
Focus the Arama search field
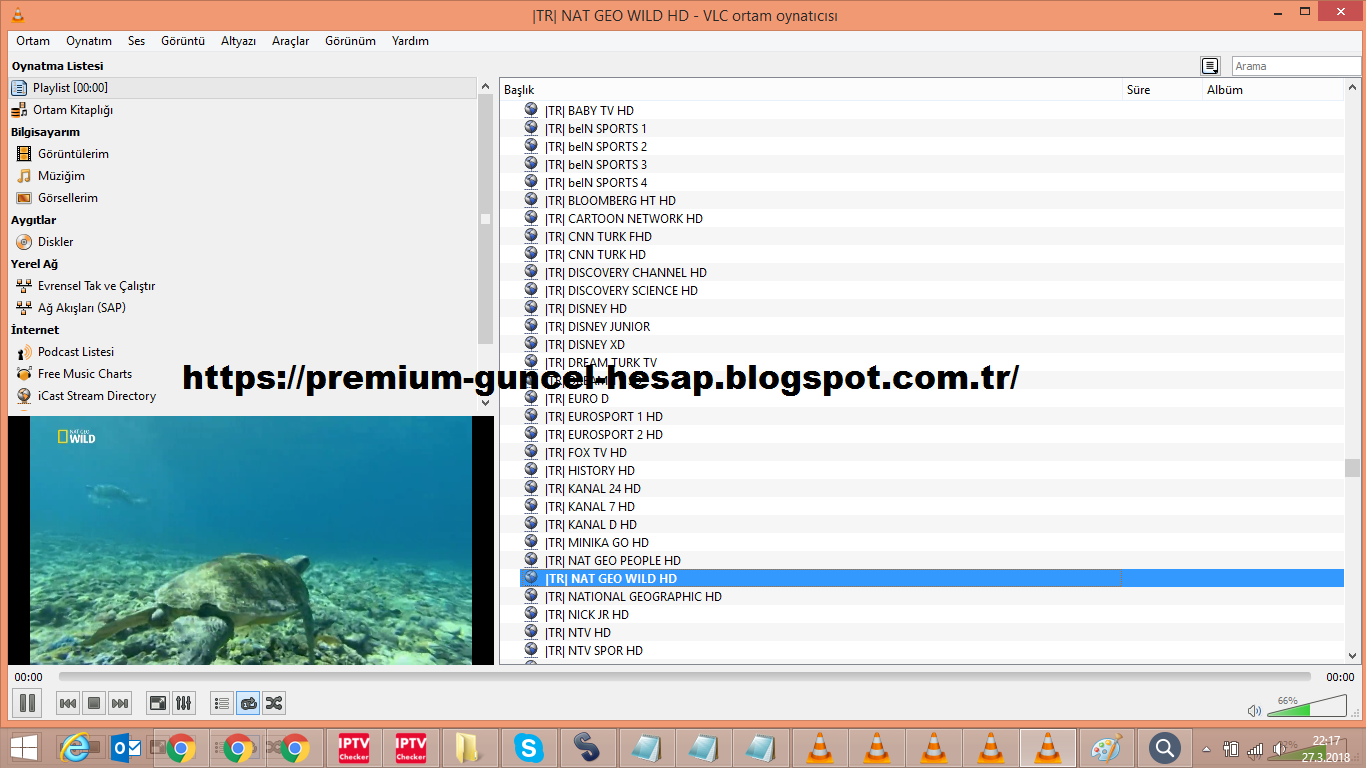tap(1296, 66)
